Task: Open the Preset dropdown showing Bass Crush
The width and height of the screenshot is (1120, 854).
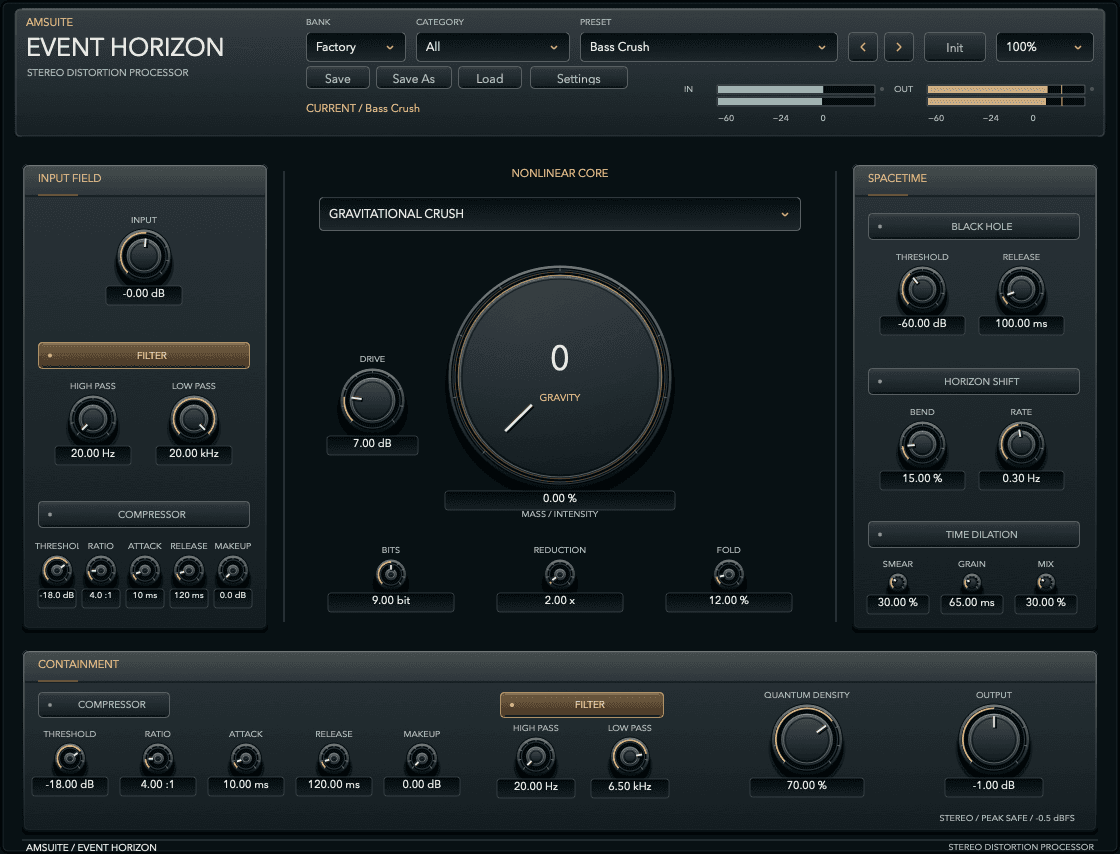Action: pyautogui.click(x=709, y=47)
